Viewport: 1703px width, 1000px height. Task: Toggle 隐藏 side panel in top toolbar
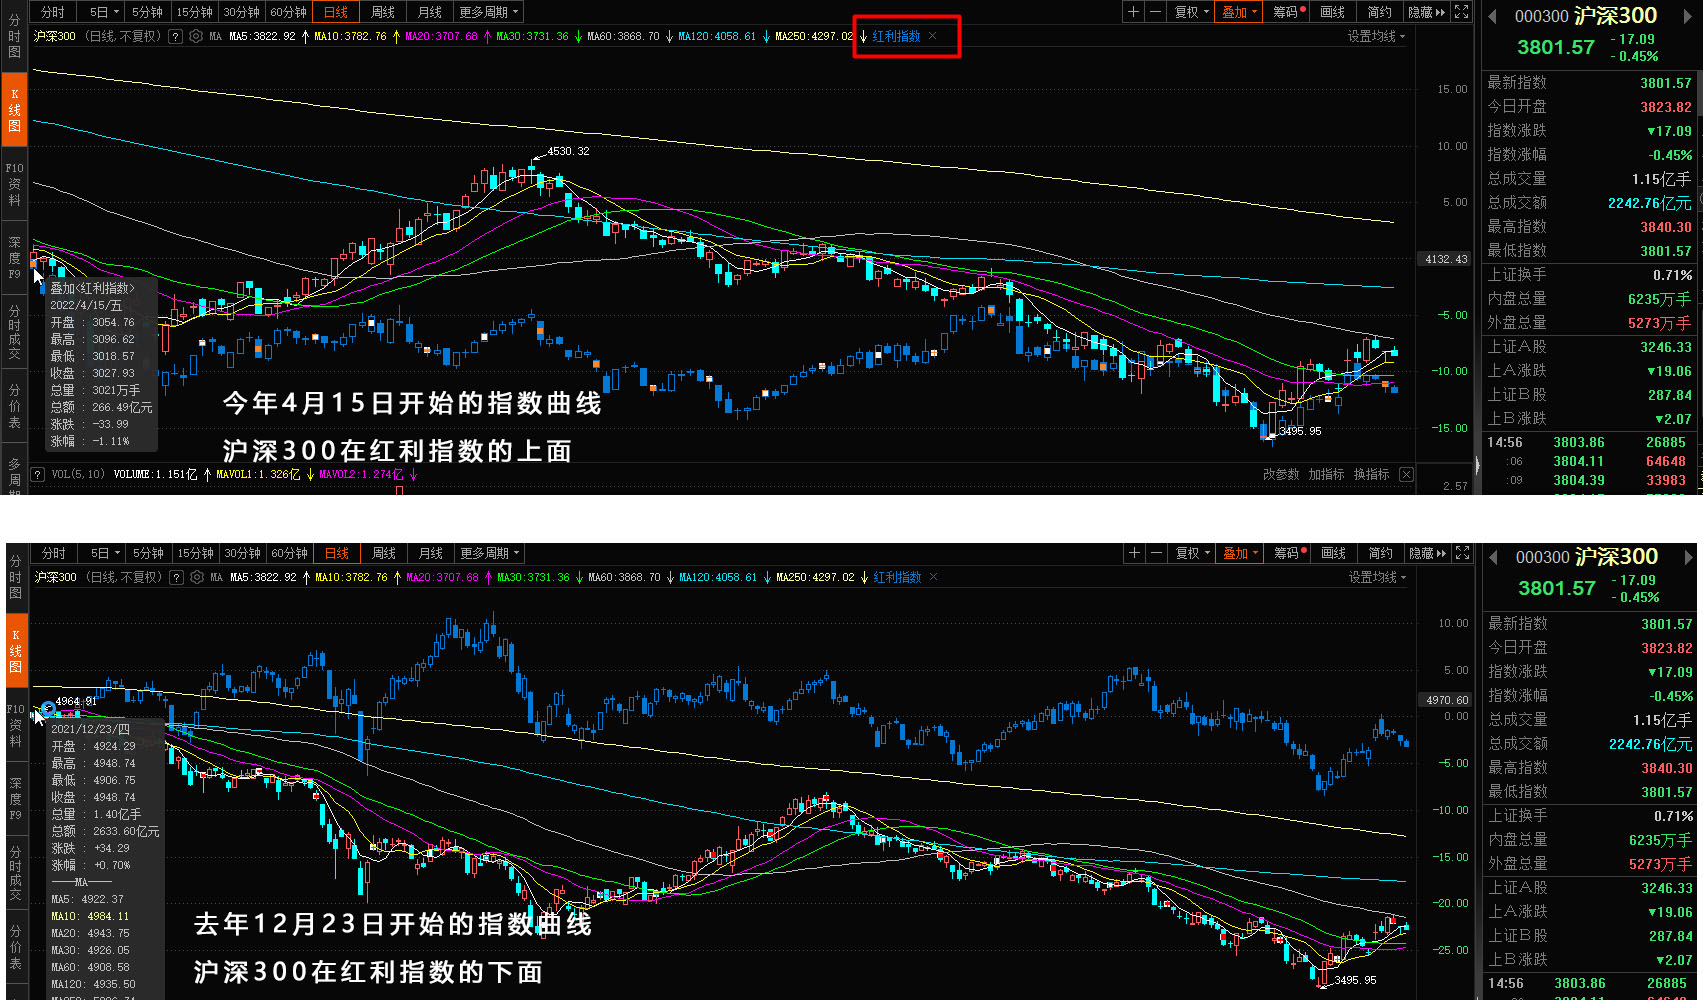click(1426, 12)
